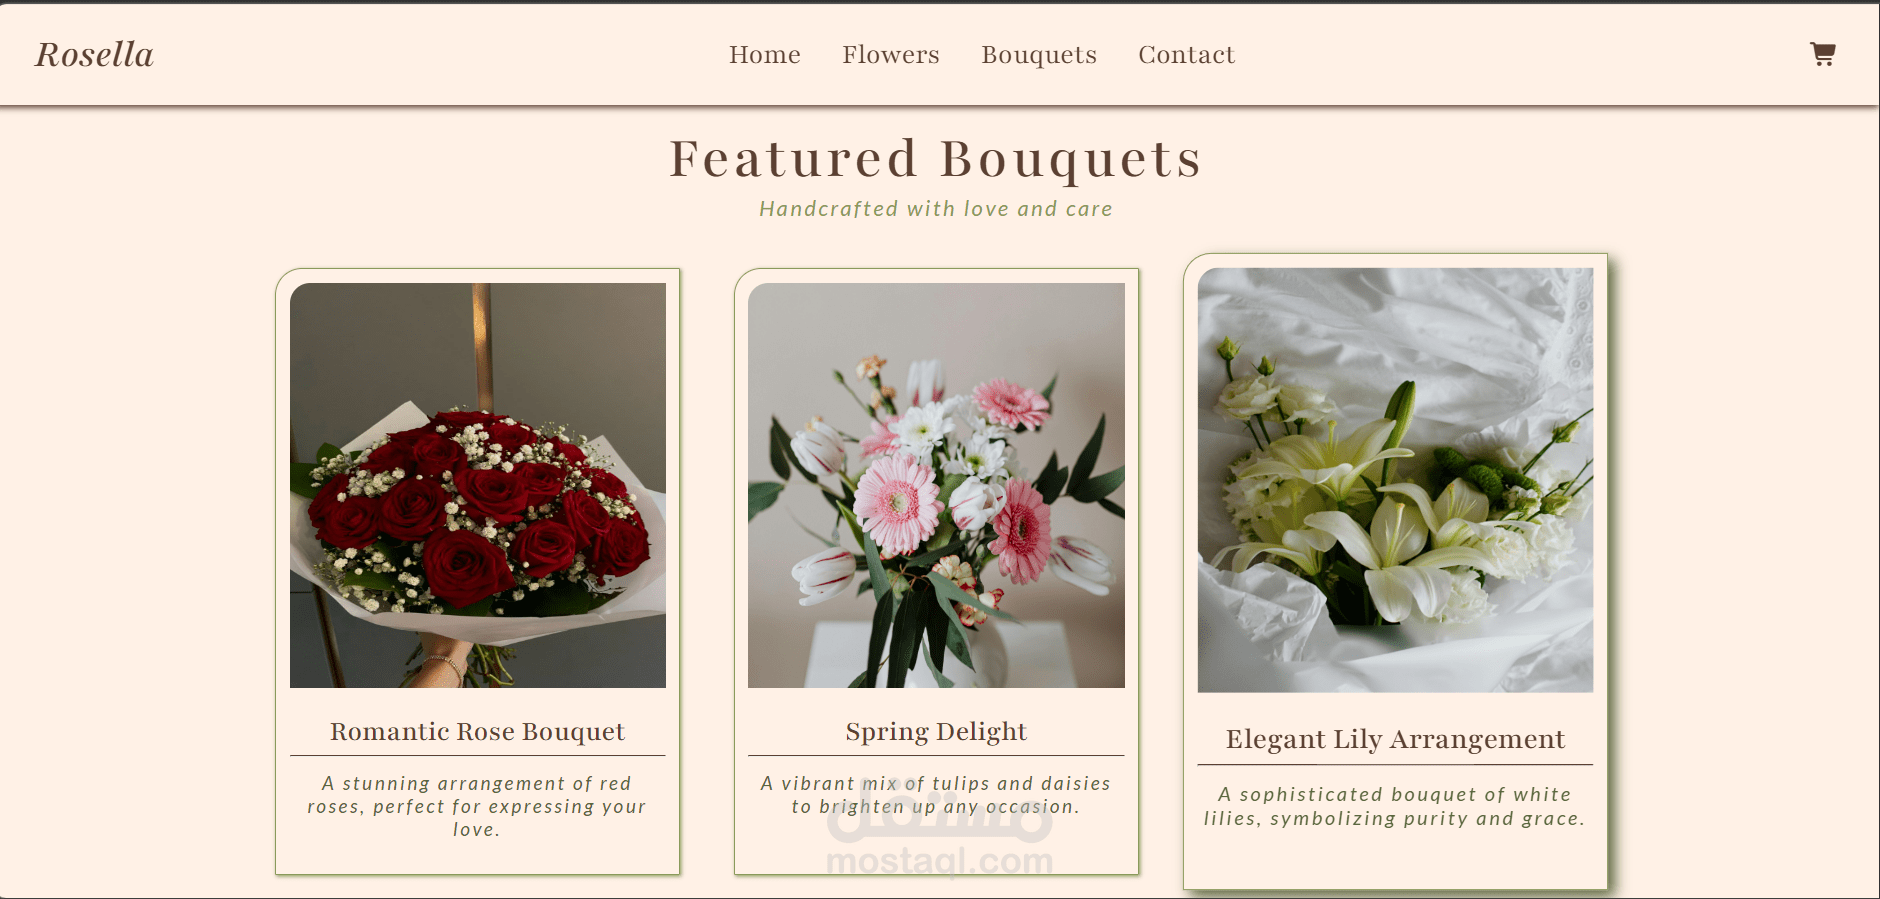Open the Flowers menu item
Image resolution: width=1880 pixels, height=899 pixels.
[891, 55]
